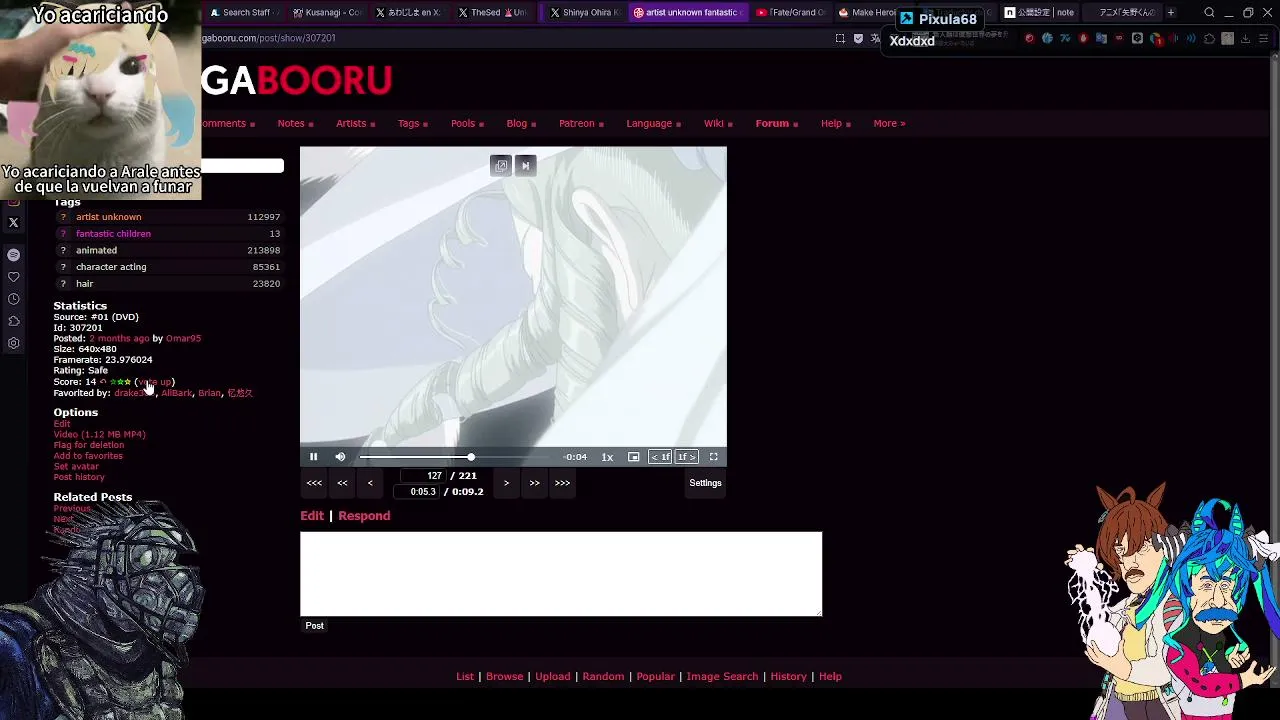Click the video seek slider handle
This screenshot has width=1280, height=720.
tap(471, 457)
